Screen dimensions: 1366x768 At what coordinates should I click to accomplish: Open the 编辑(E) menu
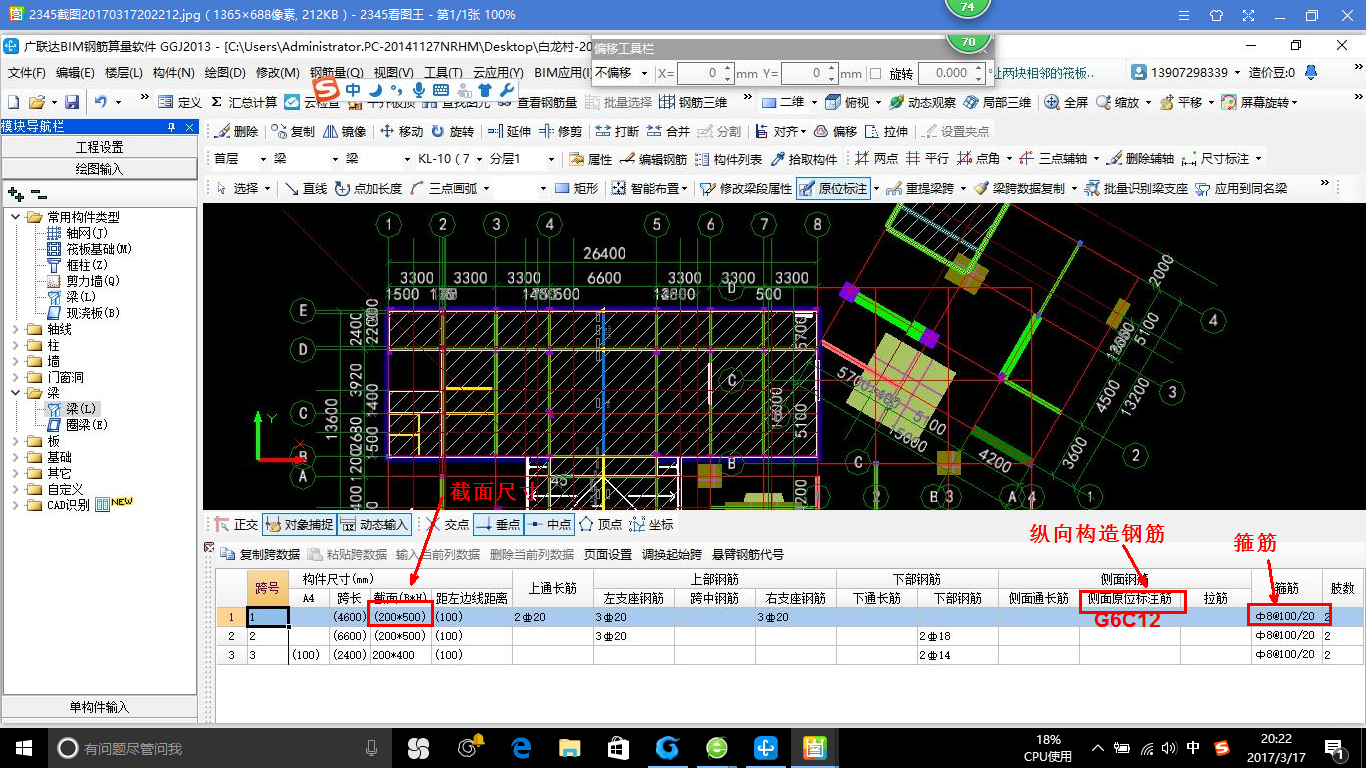75,73
